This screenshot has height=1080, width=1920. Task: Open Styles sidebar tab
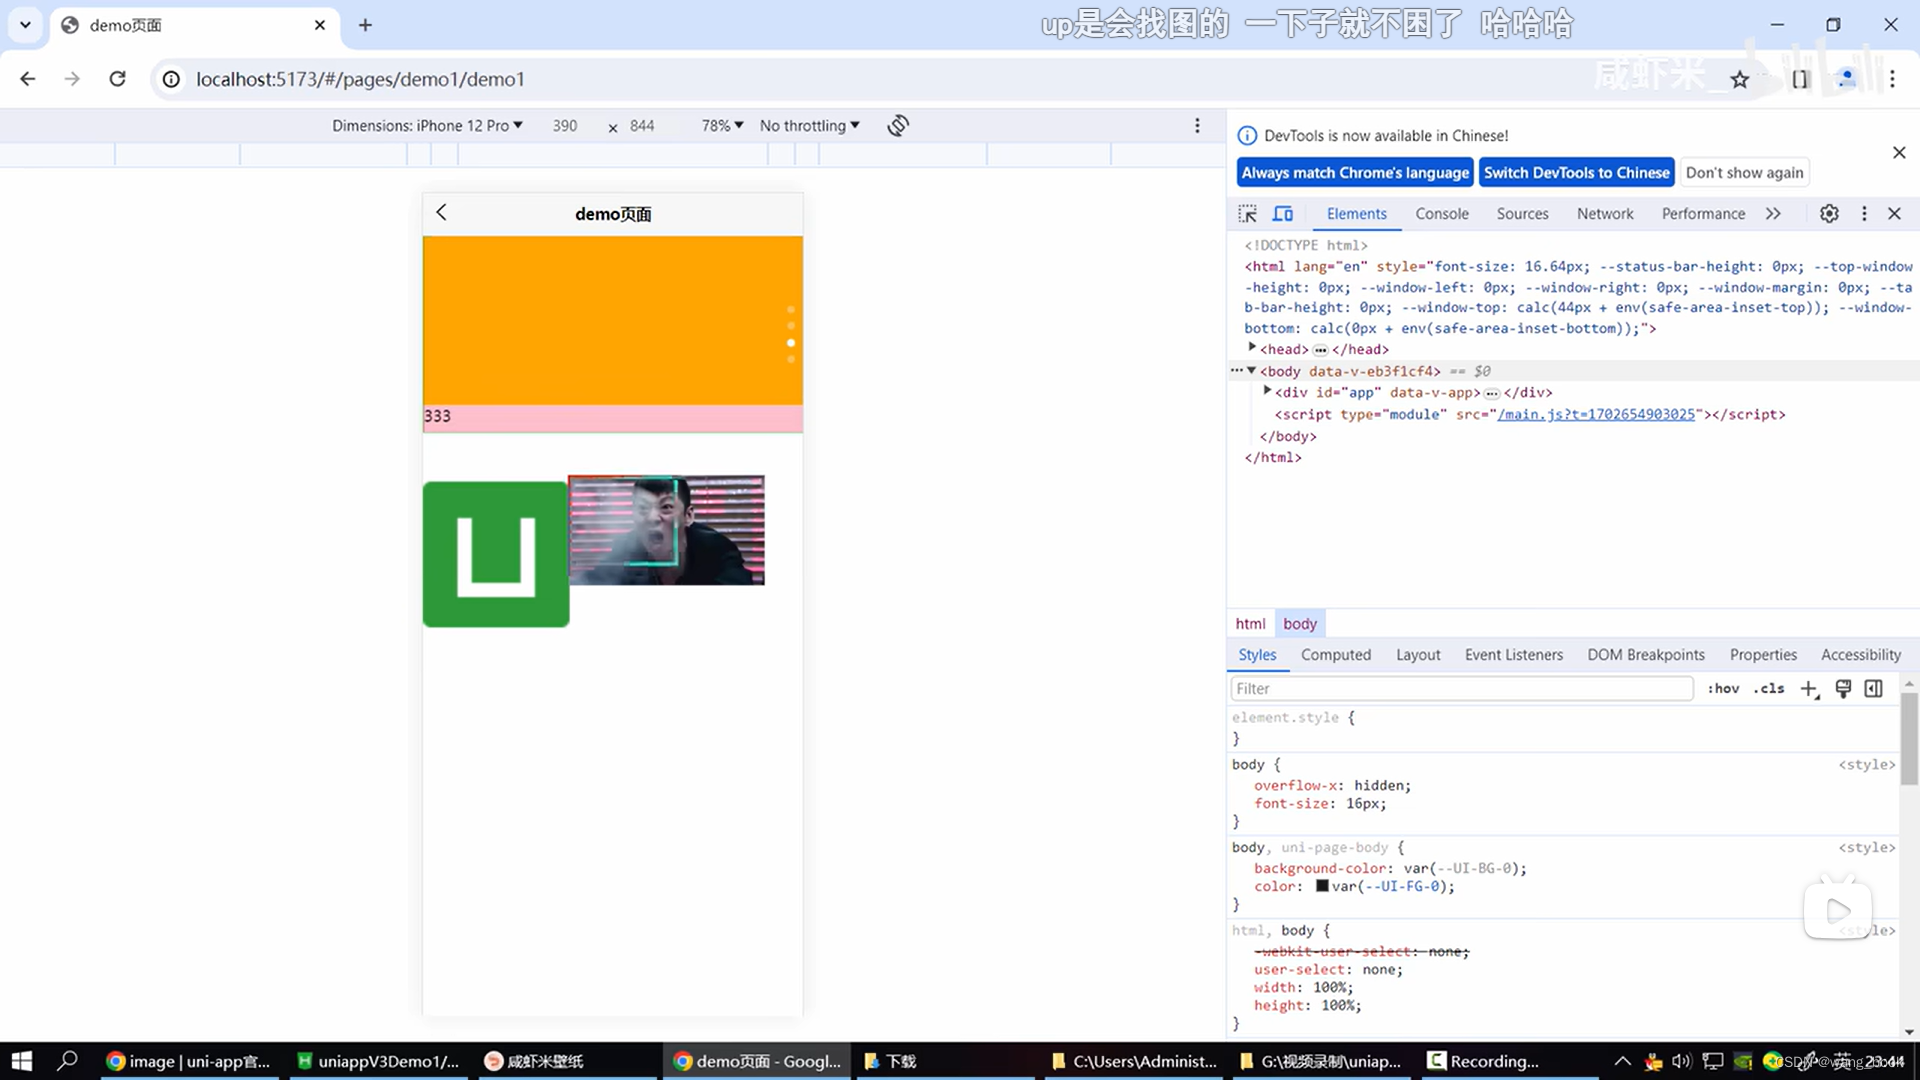click(x=1257, y=654)
